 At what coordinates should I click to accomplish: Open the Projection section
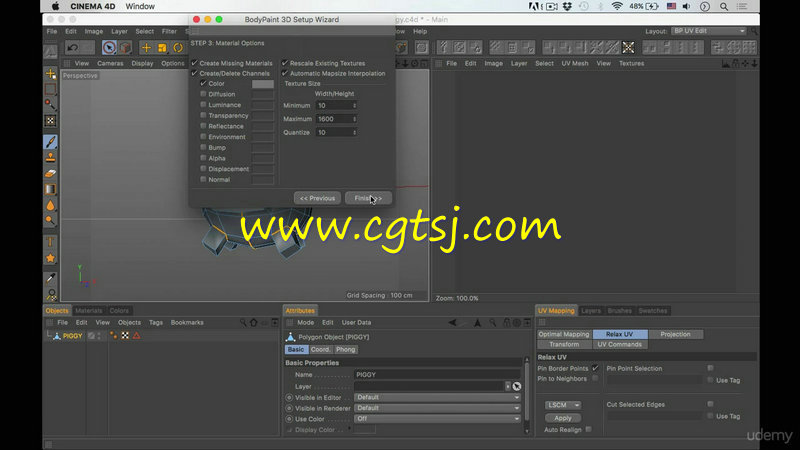675,334
